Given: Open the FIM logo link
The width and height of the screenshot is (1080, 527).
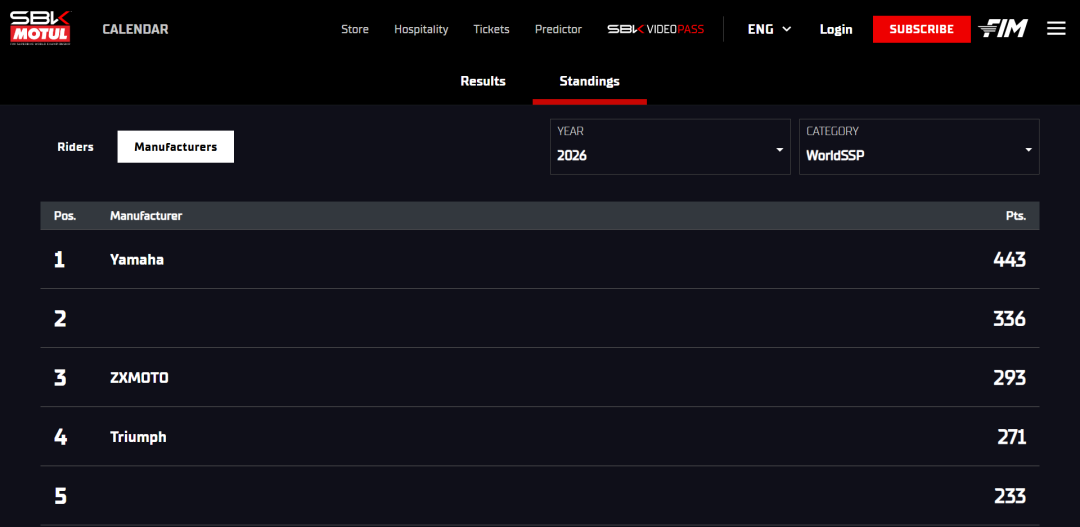Looking at the screenshot, I should [x=1003, y=29].
